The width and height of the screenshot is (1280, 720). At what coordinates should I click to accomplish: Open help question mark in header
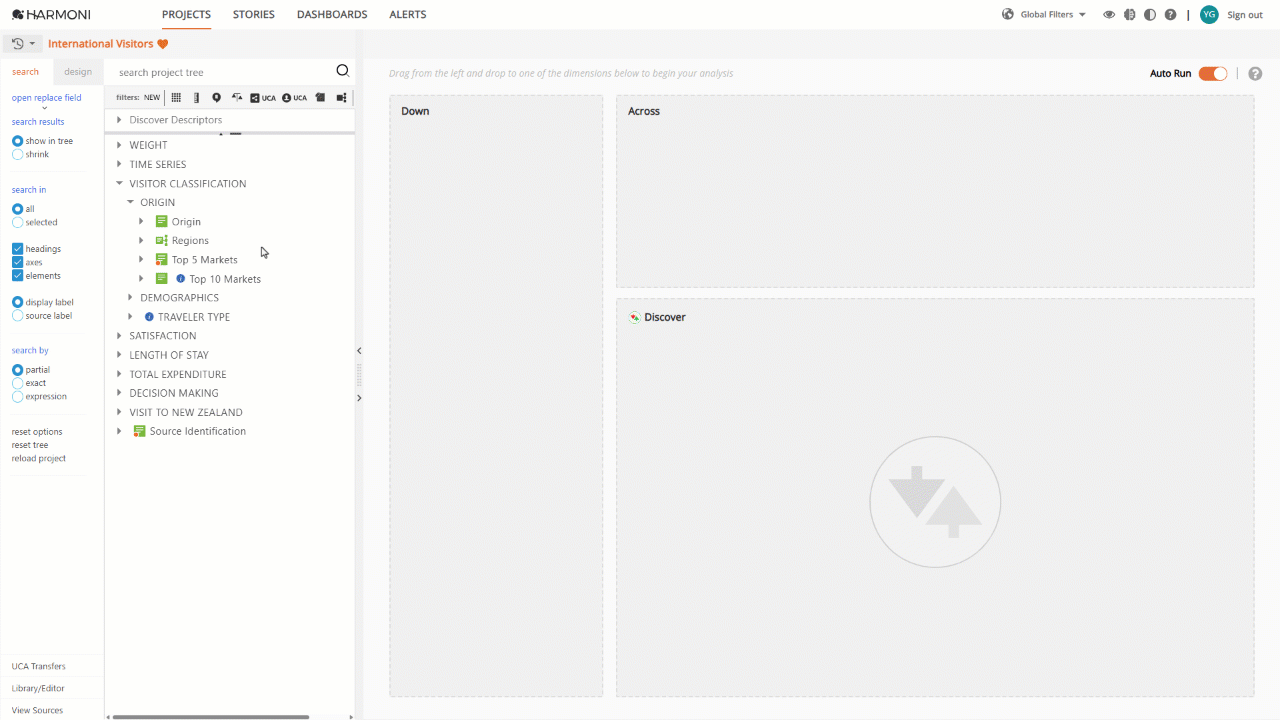pos(1170,15)
